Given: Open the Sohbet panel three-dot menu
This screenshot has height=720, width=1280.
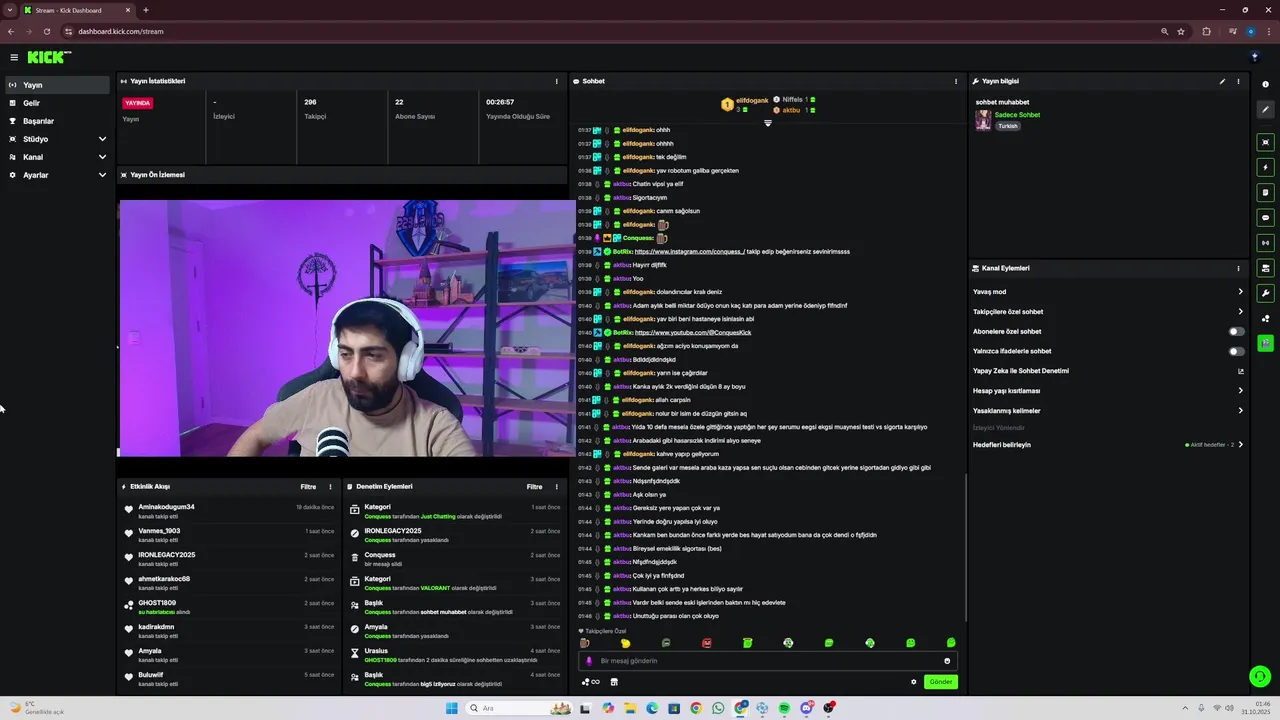Looking at the screenshot, I should tap(956, 81).
